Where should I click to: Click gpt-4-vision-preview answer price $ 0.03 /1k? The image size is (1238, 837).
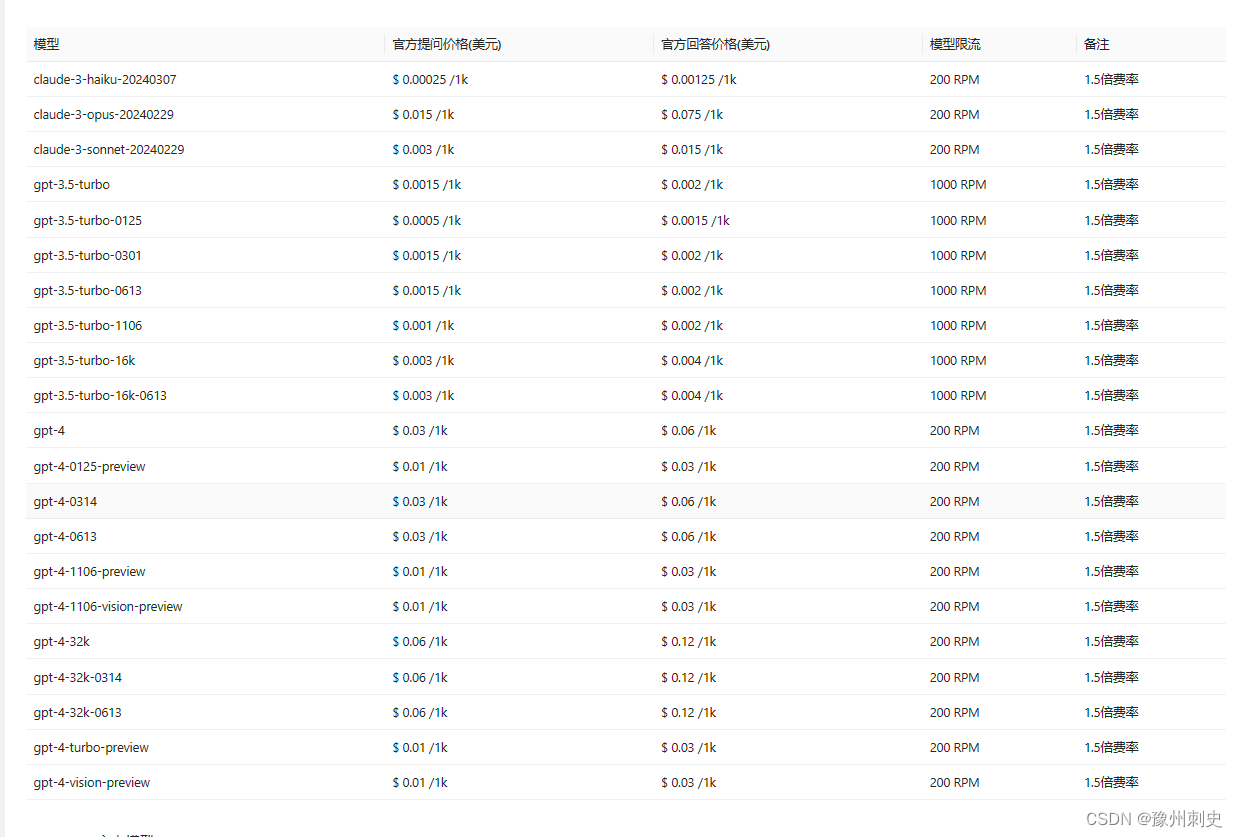tap(689, 782)
